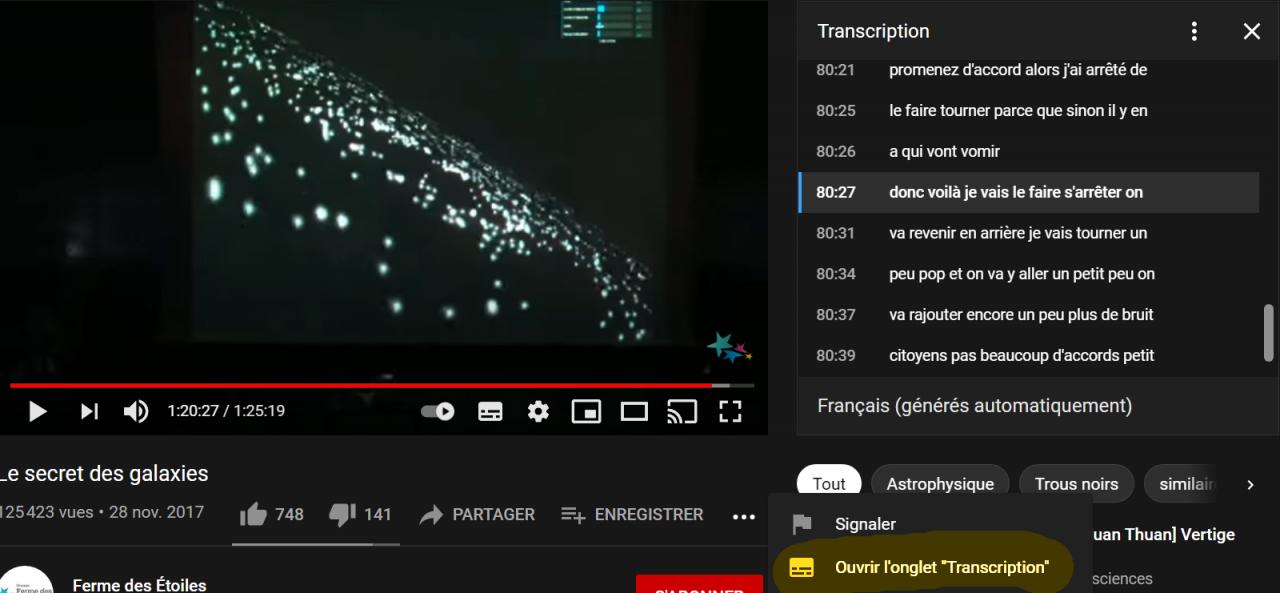Toggle the autoplay switch

[438, 411]
